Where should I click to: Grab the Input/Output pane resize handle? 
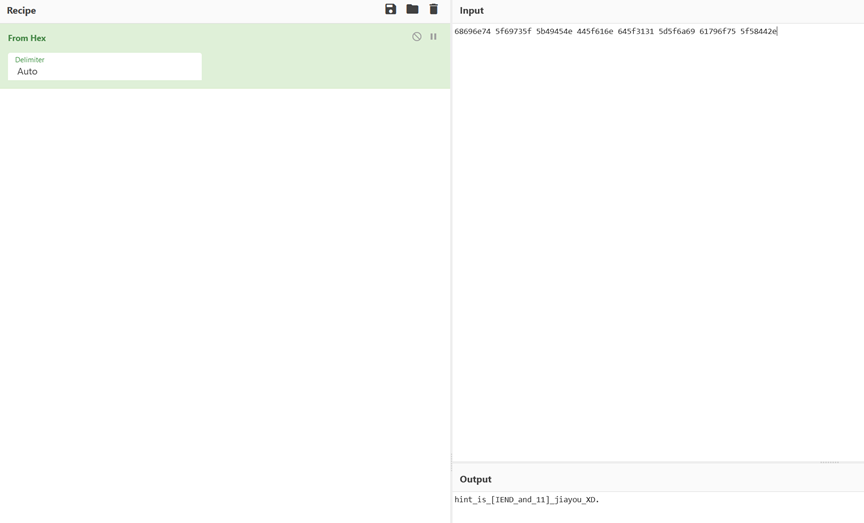[x=829, y=462]
